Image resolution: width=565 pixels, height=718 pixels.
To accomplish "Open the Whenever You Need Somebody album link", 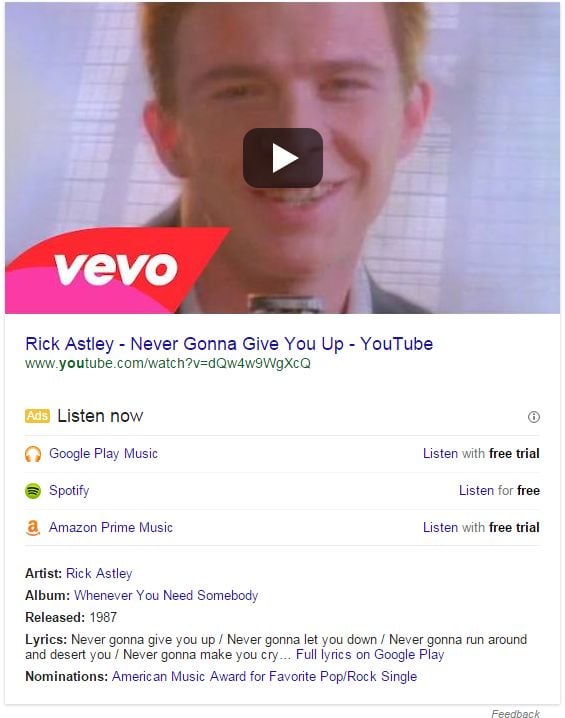I will pos(166,595).
